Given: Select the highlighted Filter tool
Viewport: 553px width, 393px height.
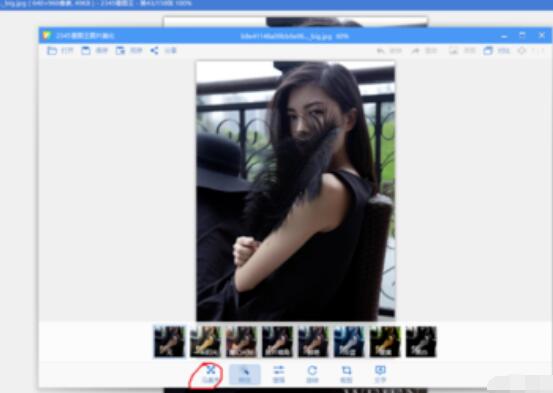Looking at the screenshot, I should [244, 374].
